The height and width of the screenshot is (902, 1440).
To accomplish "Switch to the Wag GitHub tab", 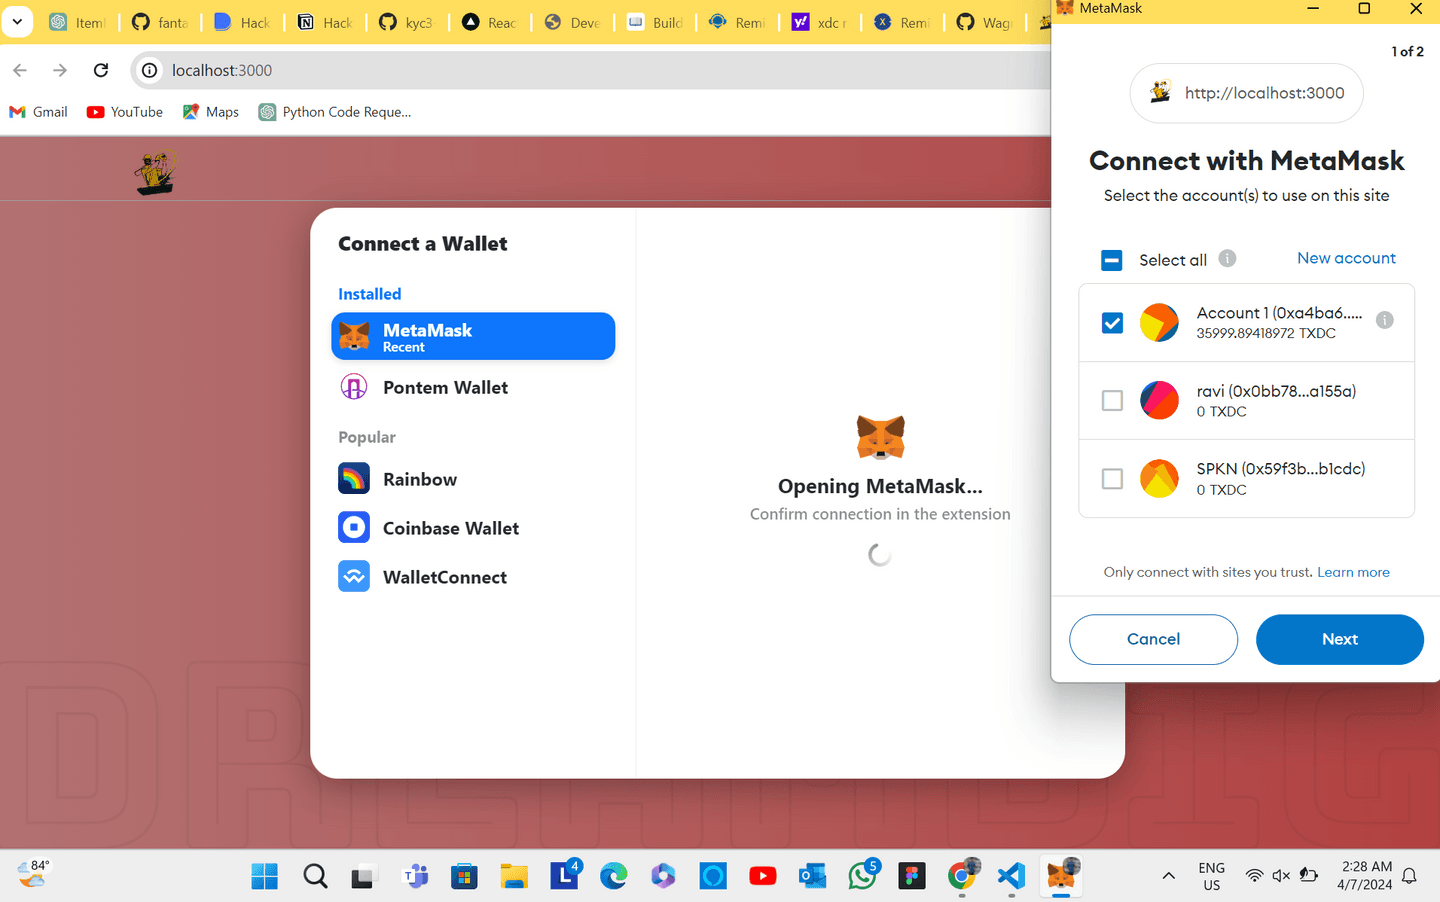I will point(985,22).
